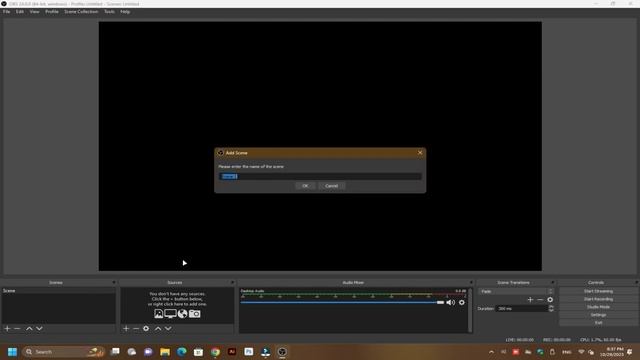The height and width of the screenshot is (360, 640).
Task: Click Exit in Controls panel
Action: click(598, 322)
